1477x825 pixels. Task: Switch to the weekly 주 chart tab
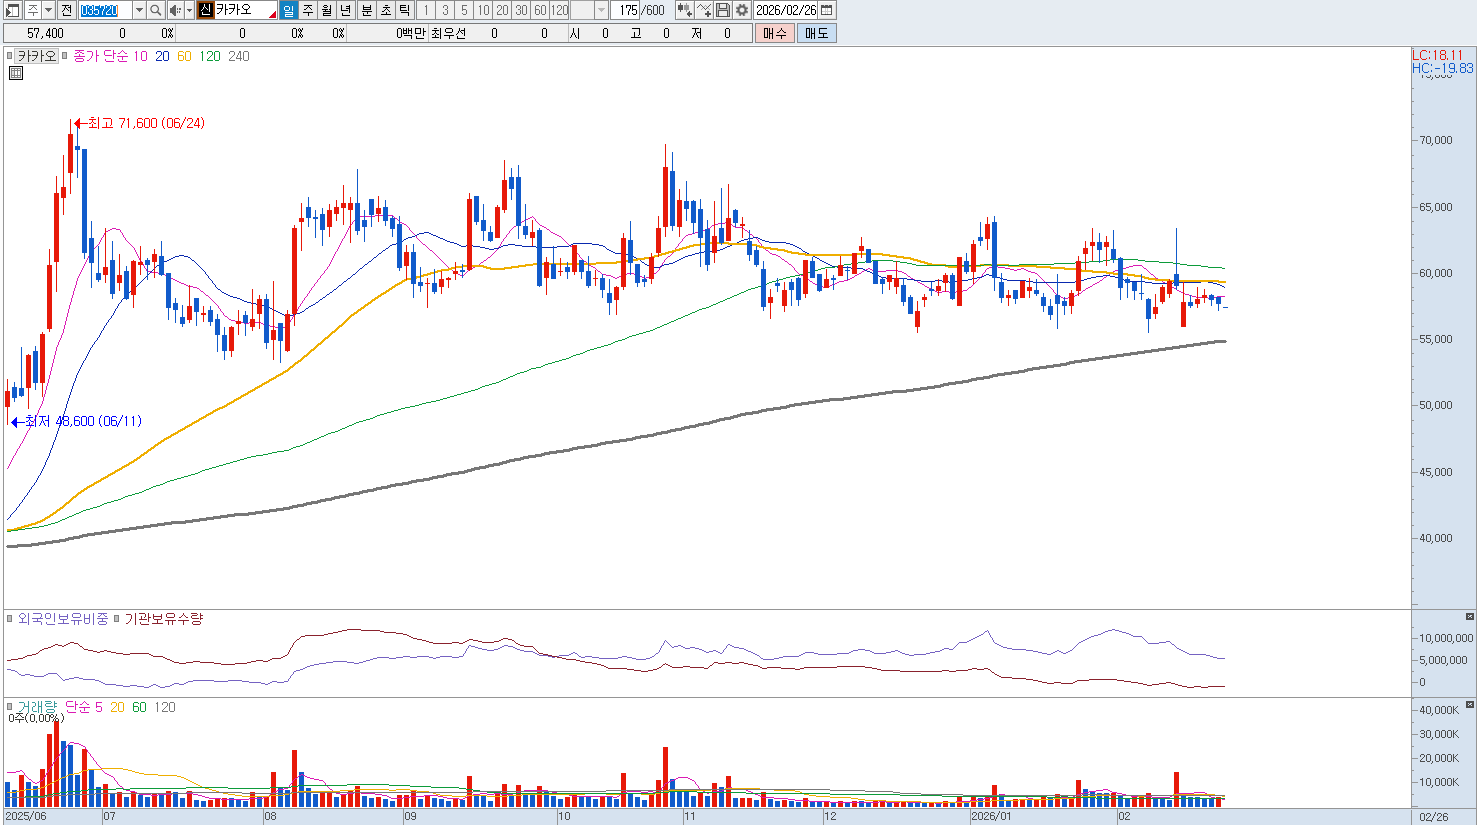308,10
